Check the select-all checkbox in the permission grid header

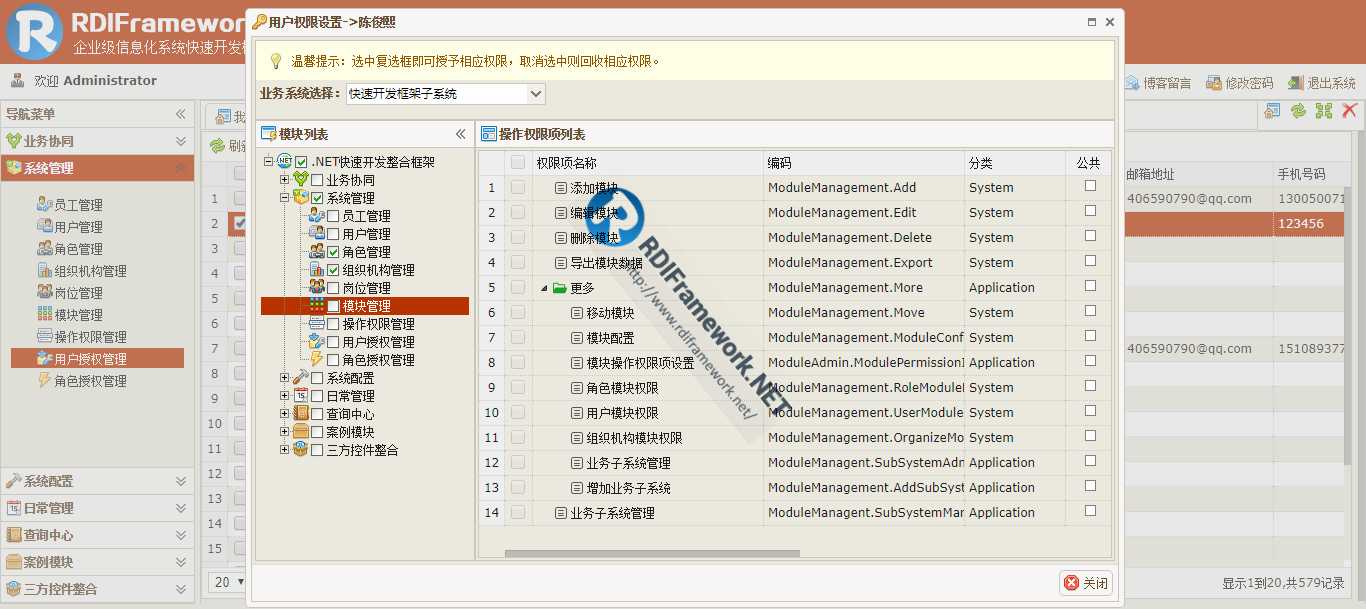517,162
